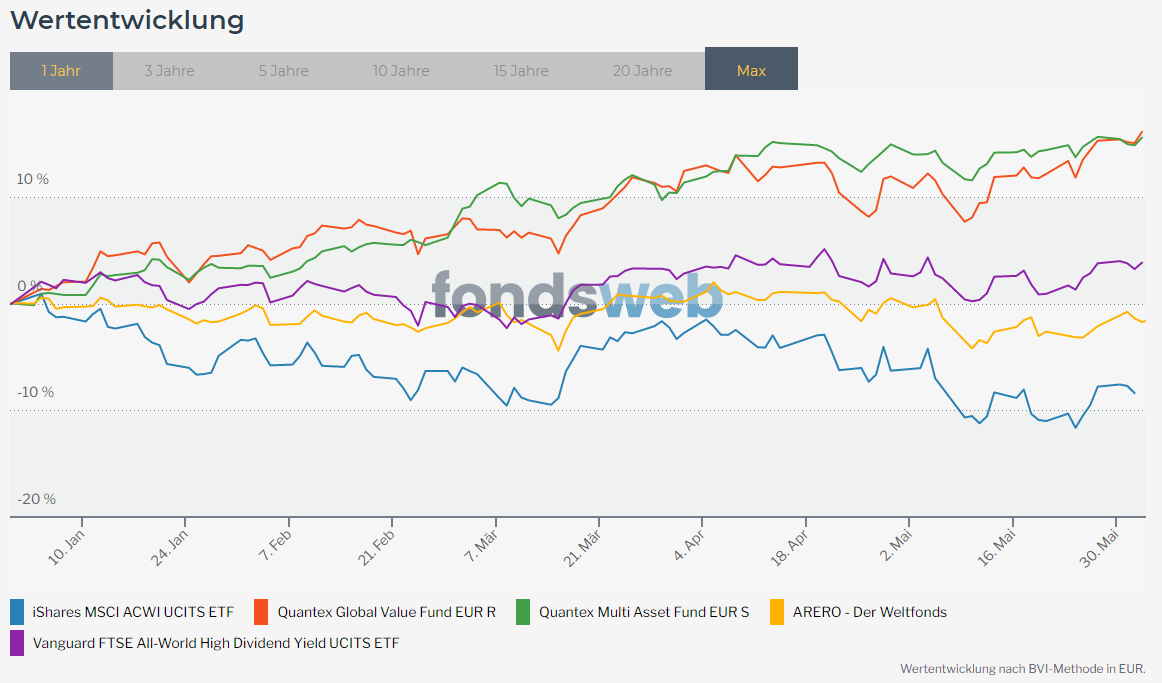
Task: Click the blue iShares MSCI ACWI swatch
Action: [17, 612]
